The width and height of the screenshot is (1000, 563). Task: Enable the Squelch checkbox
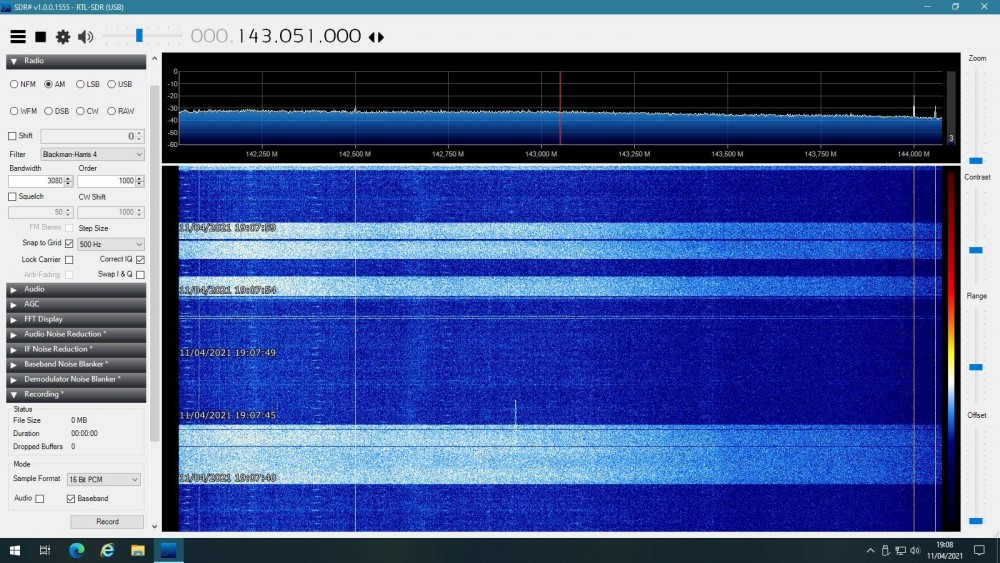12,196
